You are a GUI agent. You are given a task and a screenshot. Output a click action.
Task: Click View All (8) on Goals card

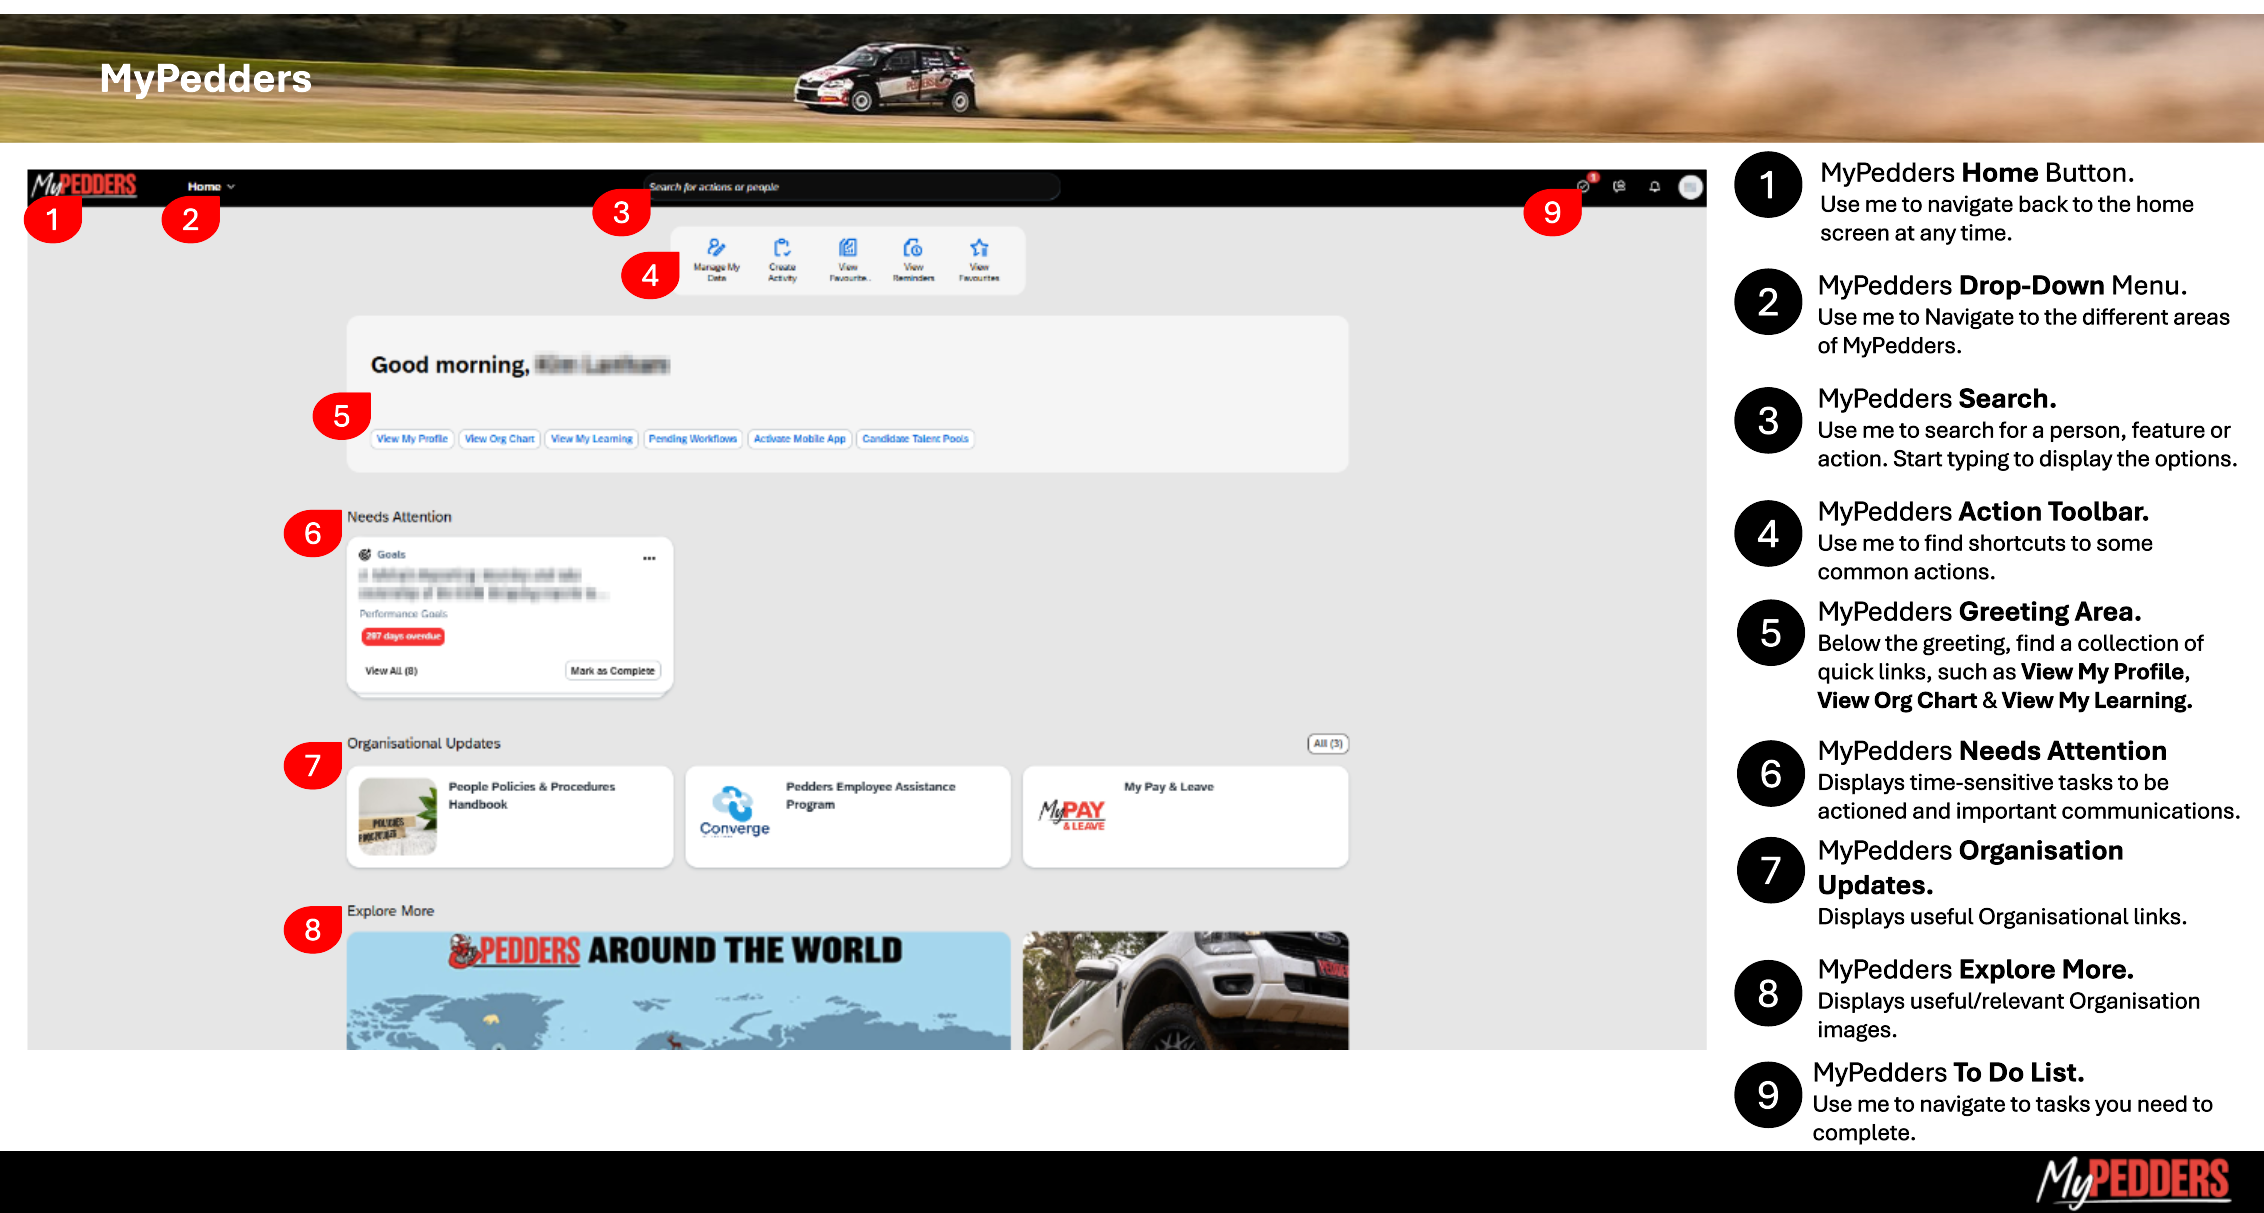(x=391, y=671)
